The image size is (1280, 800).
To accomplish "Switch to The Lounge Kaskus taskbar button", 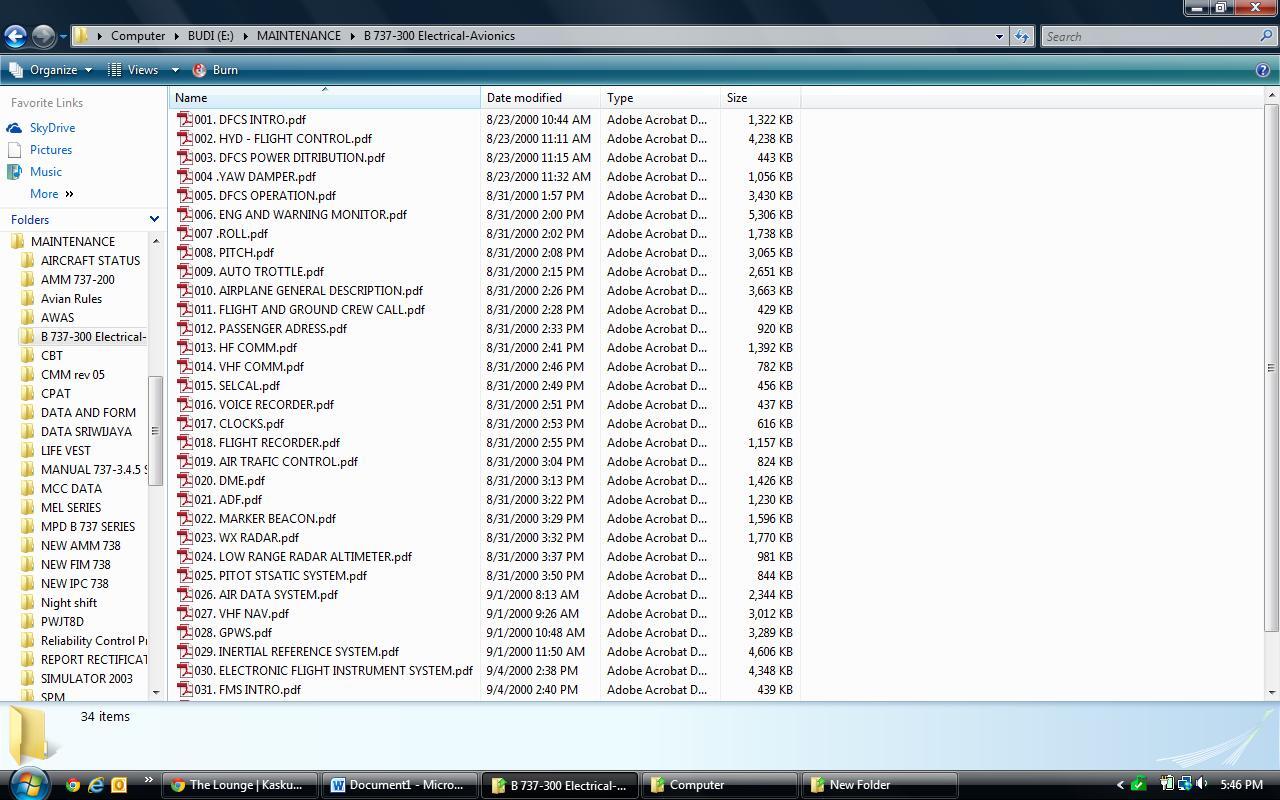I will pos(240,785).
